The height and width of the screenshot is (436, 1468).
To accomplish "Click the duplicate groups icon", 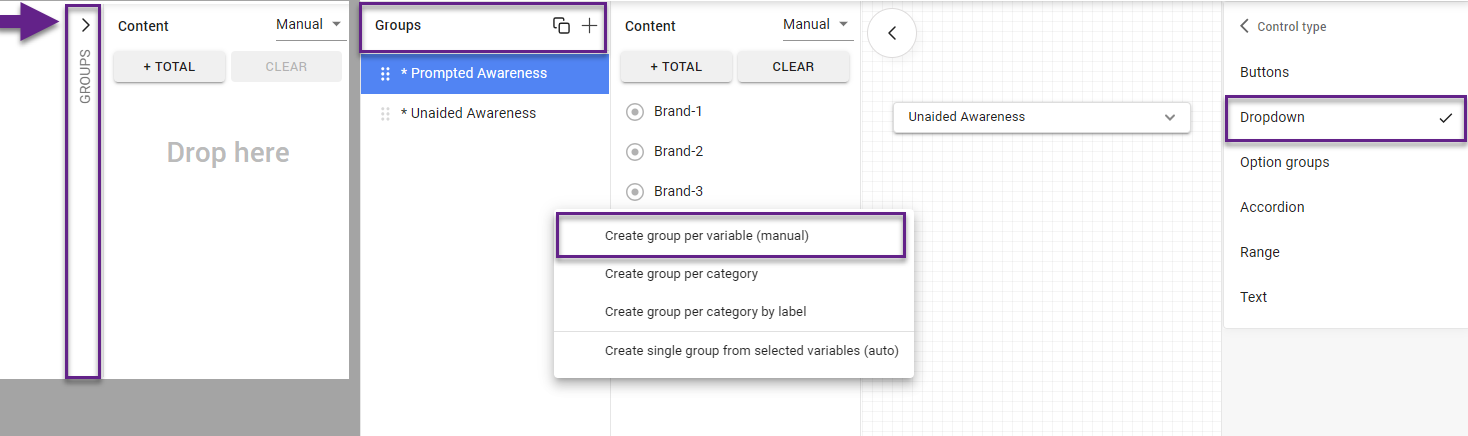I will pyautogui.click(x=561, y=26).
